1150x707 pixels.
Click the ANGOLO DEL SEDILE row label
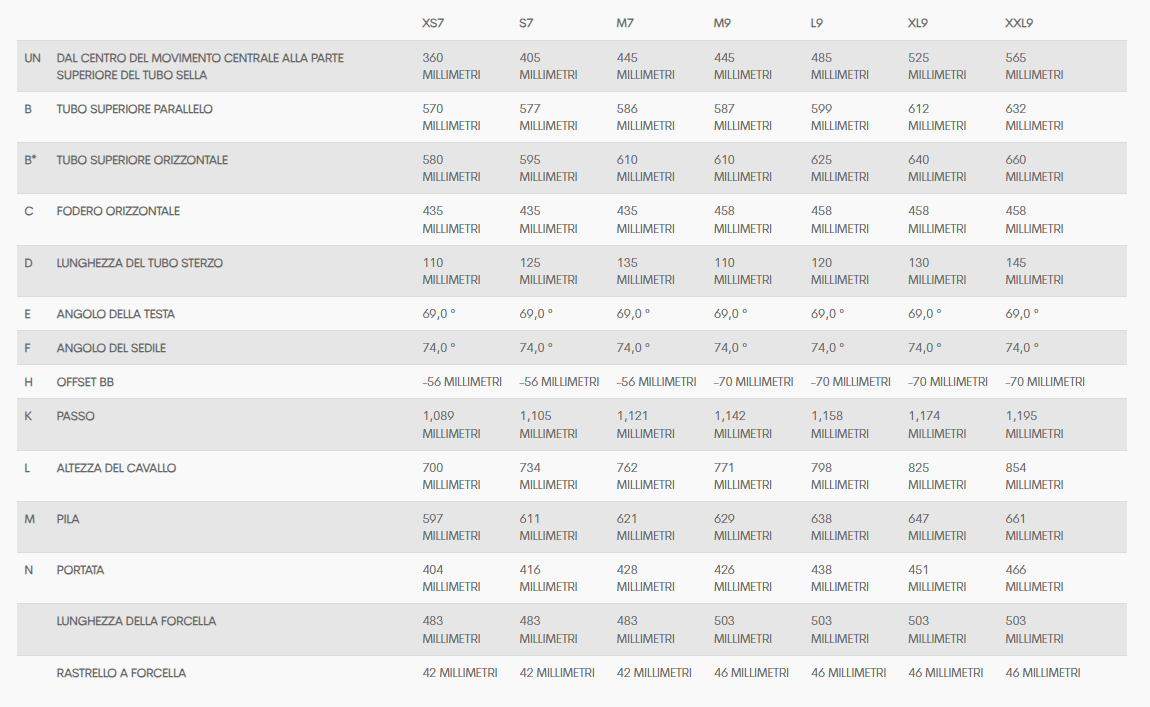click(111, 348)
